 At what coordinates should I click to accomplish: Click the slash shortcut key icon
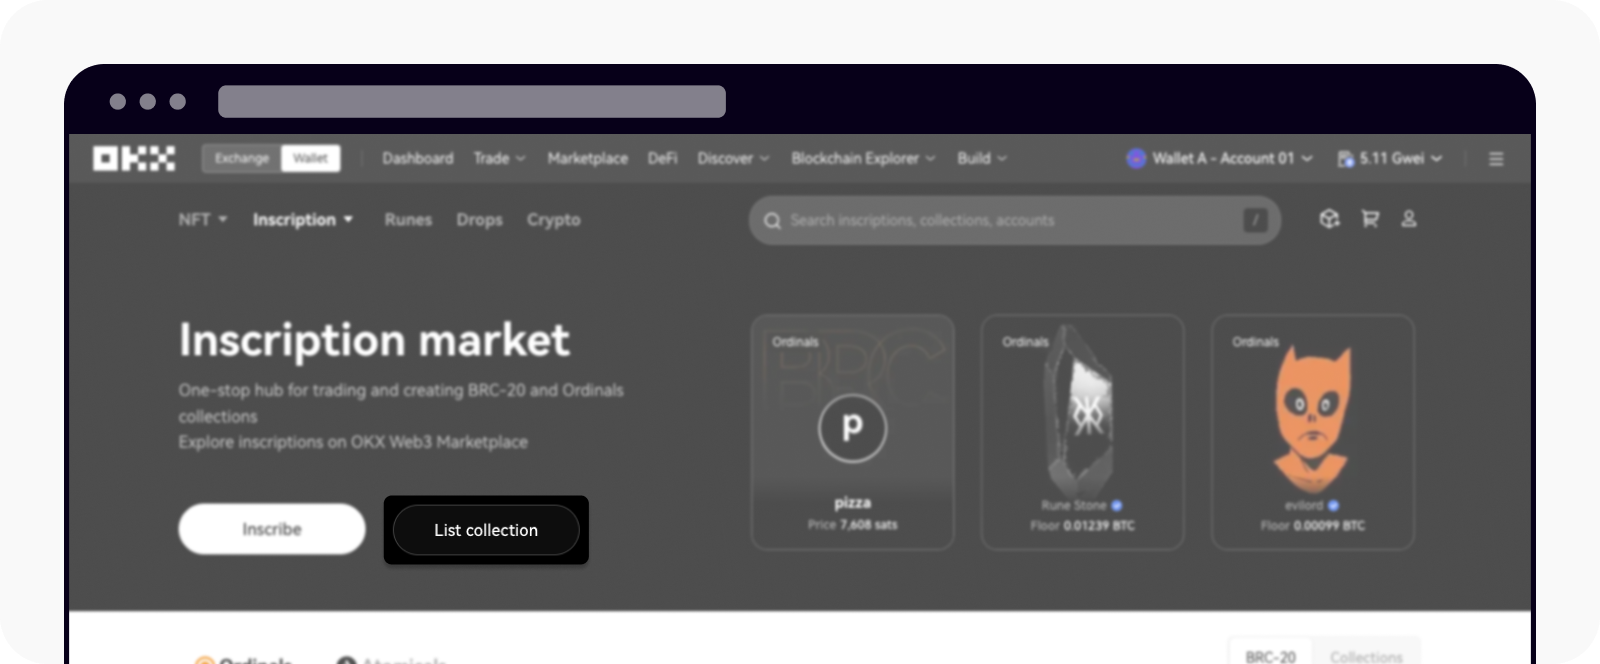1255,220
